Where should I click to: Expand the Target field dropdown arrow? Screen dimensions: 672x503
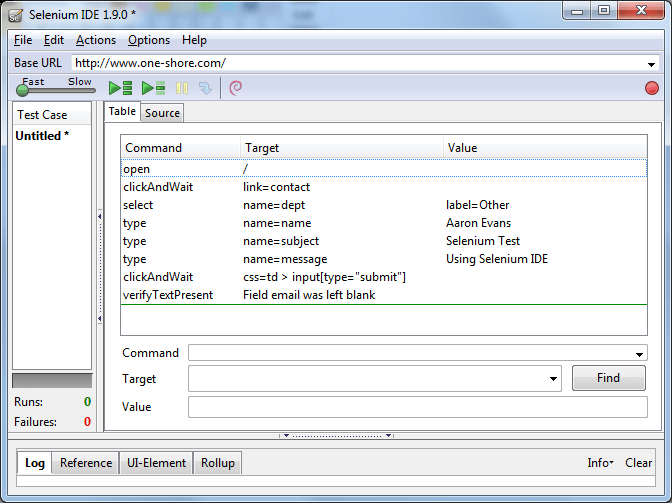coord(554,380)
